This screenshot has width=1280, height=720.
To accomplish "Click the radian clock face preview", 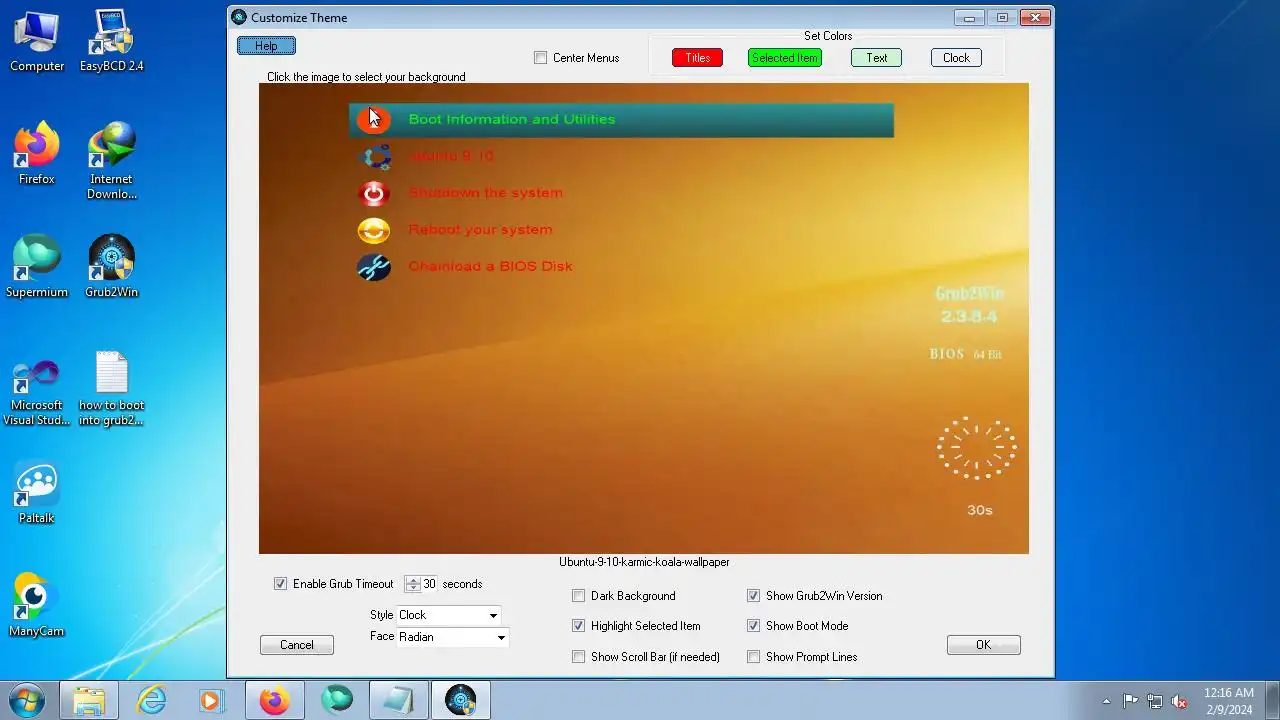I will point(977,448).
